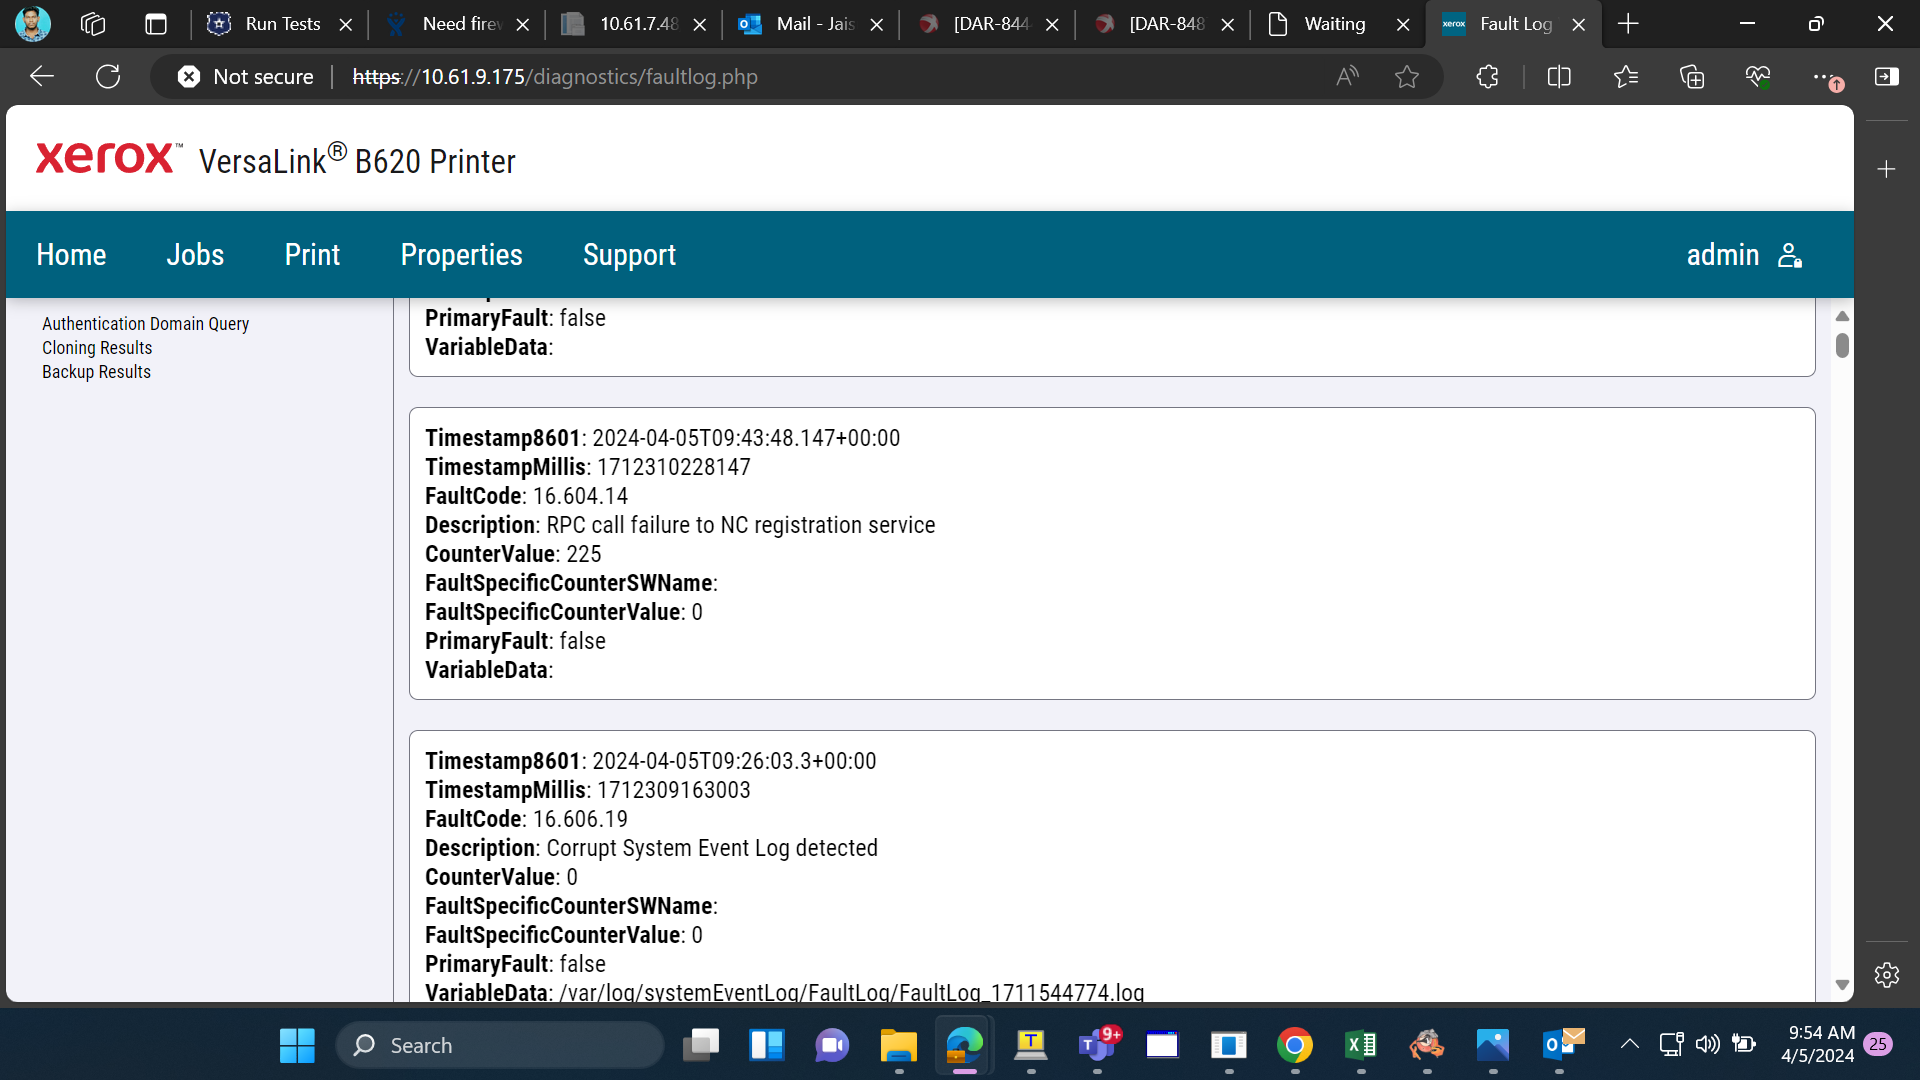Image resolution: width=1920 pixels, height=1080 pixels.
Task: Open sidebar settings gear icon
Action: pyautogui.click(x=1887, y=975)
